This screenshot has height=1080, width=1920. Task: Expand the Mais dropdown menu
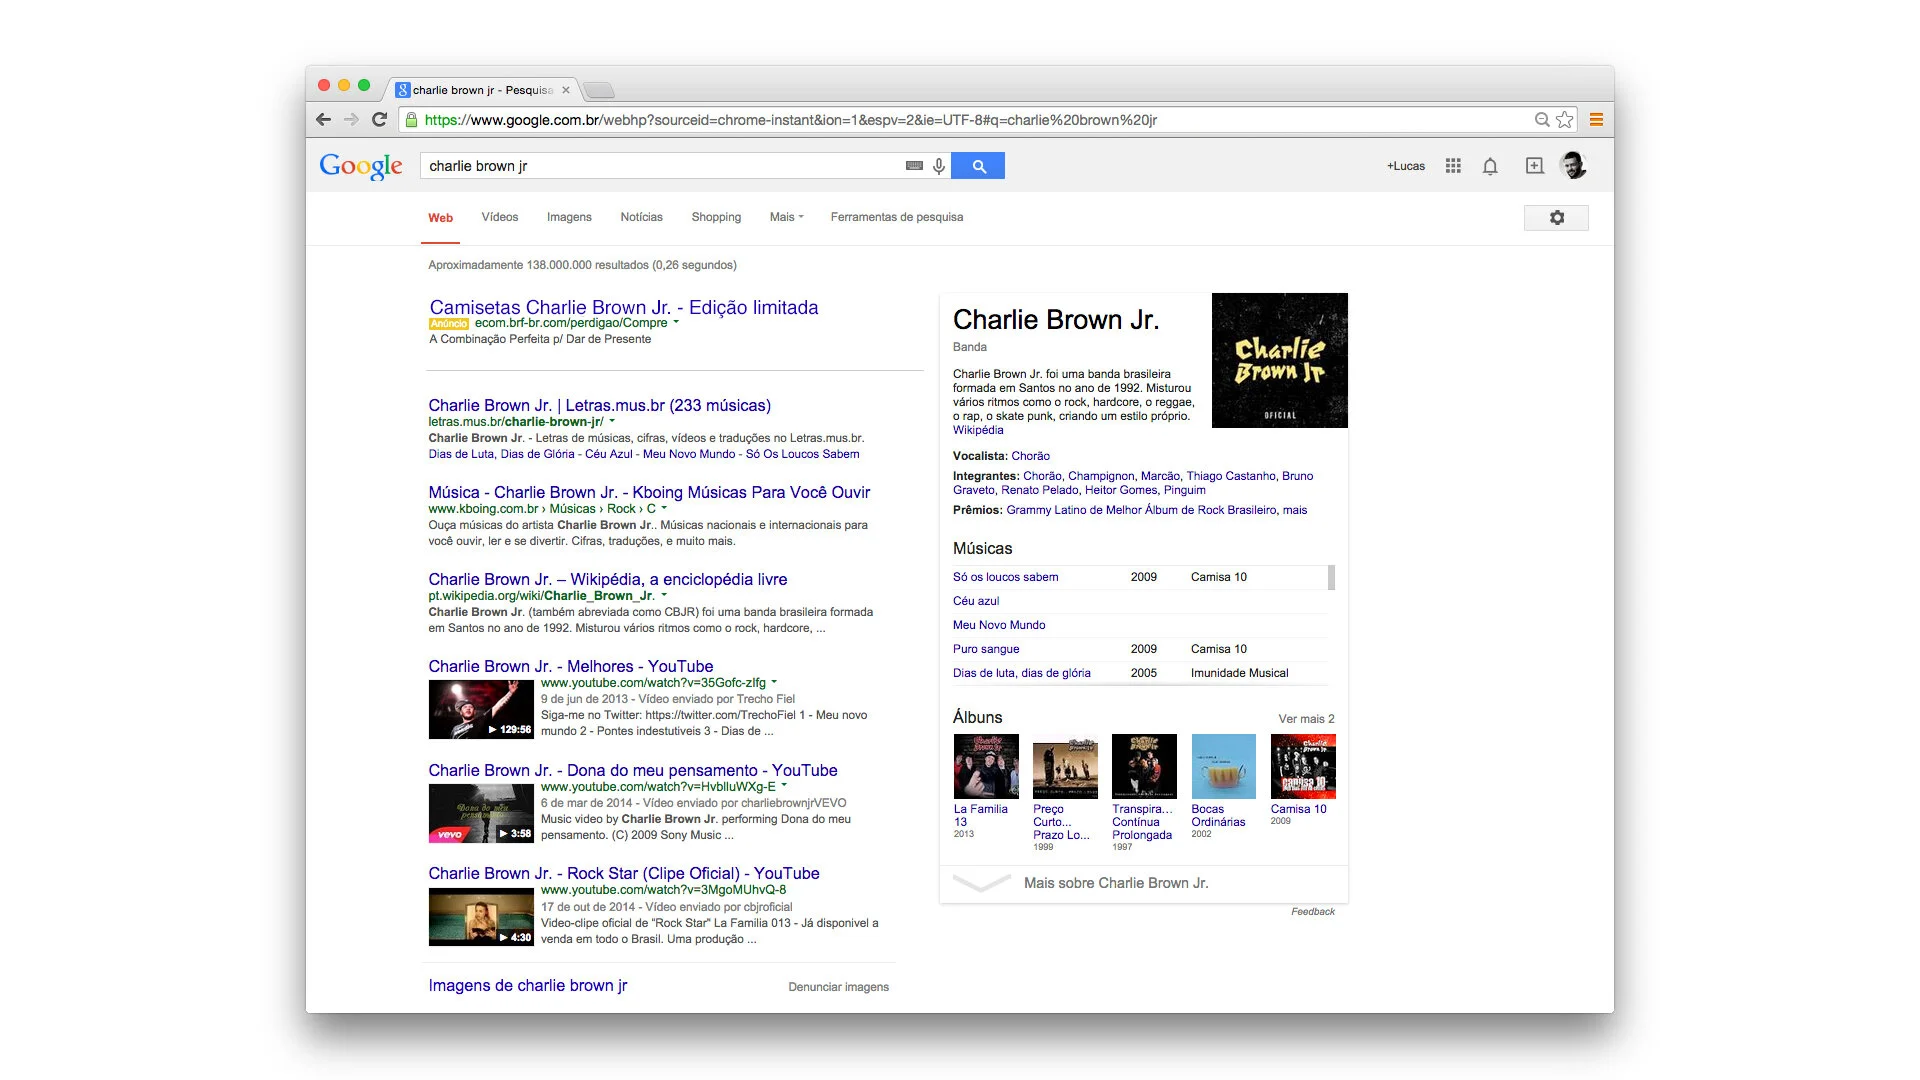pos(786,217)
